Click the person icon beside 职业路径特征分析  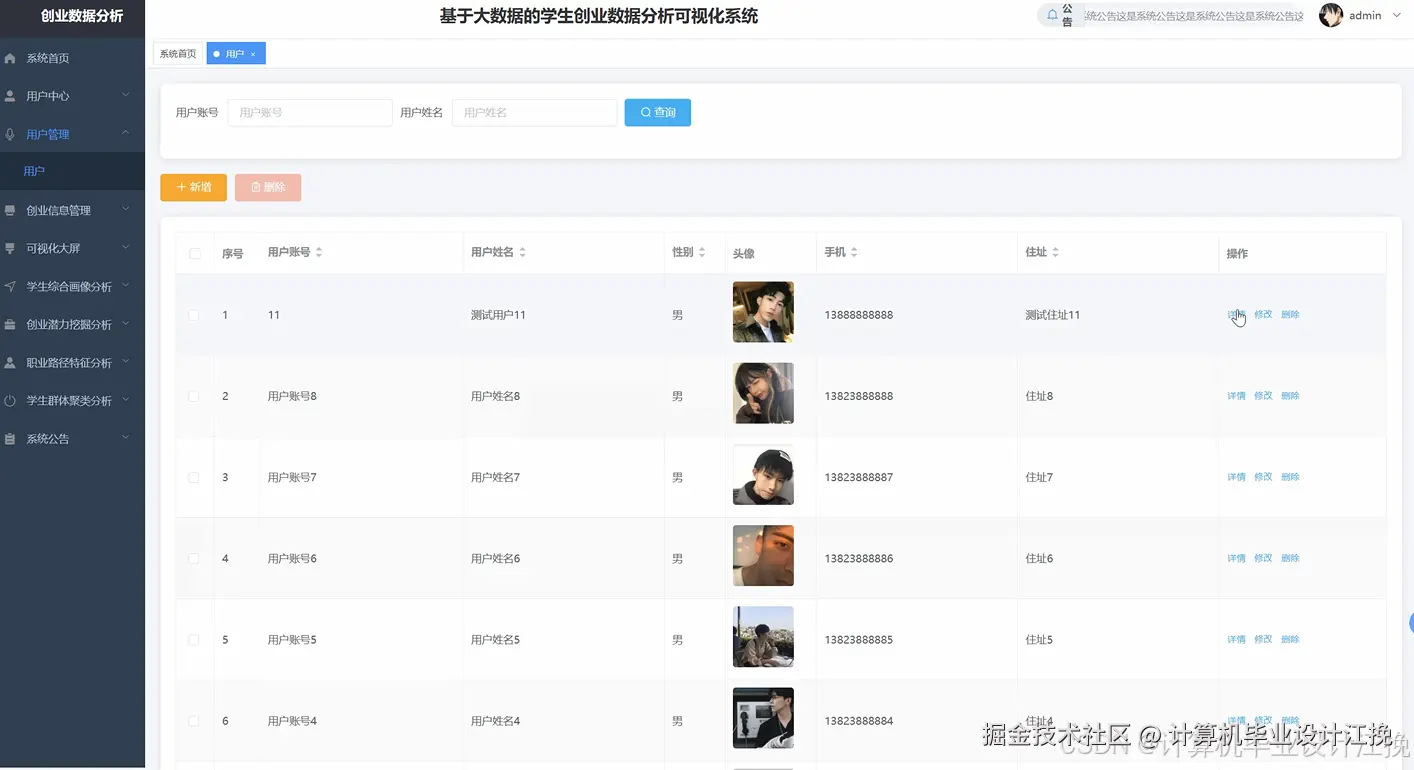pos(10,363)
